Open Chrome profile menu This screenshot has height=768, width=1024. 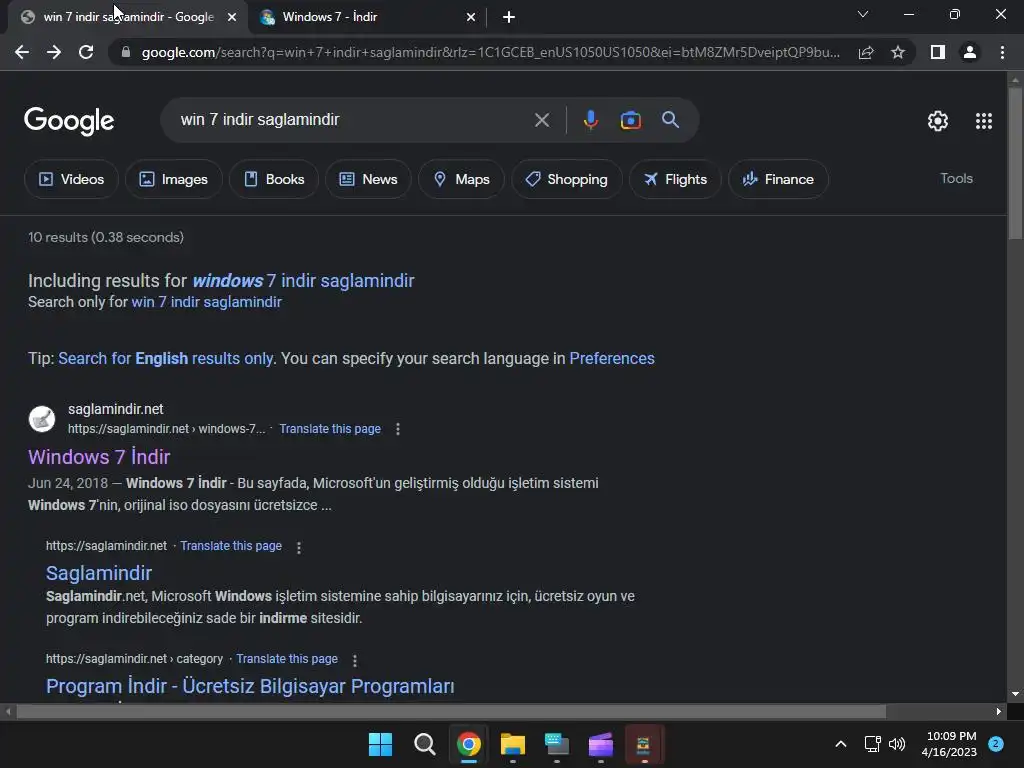tap(970, 52)
